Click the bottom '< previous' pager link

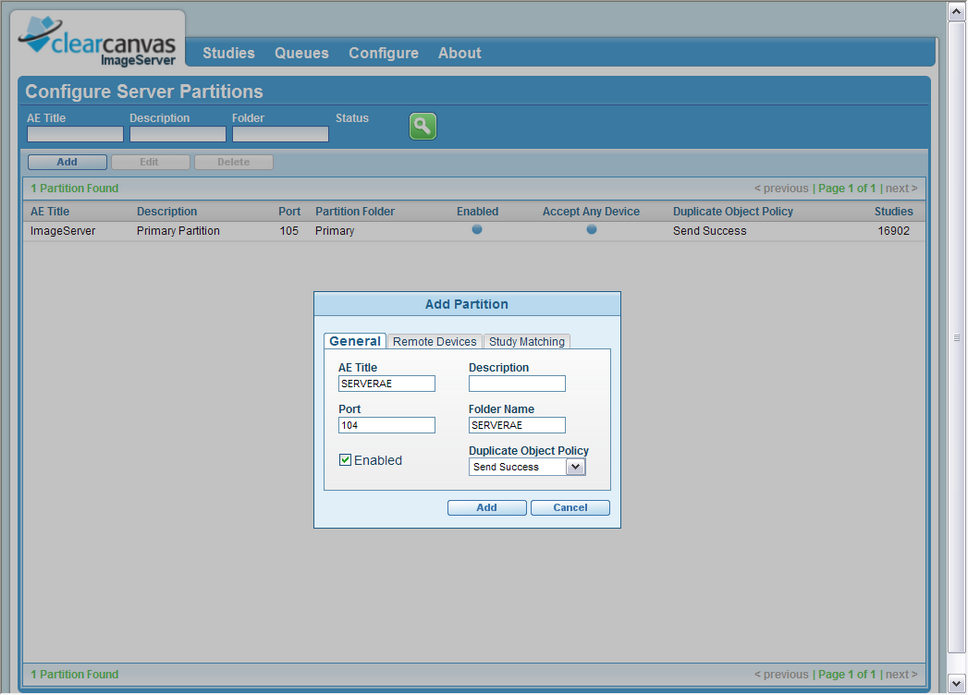pos(781,674)
